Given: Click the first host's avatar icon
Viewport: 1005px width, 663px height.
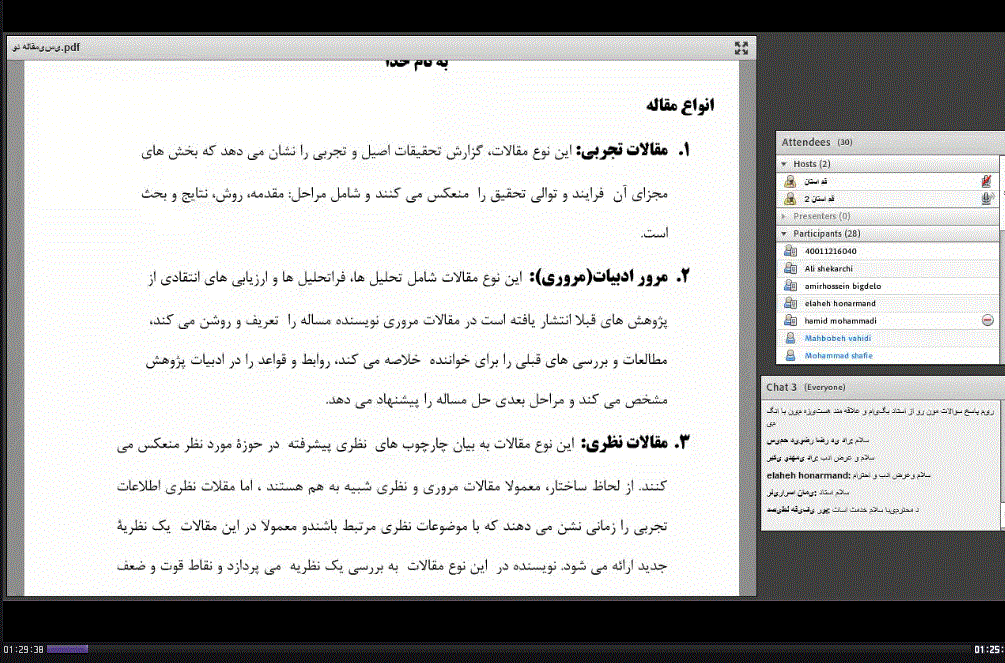Looking at the screenshot, I should point(789,181).
